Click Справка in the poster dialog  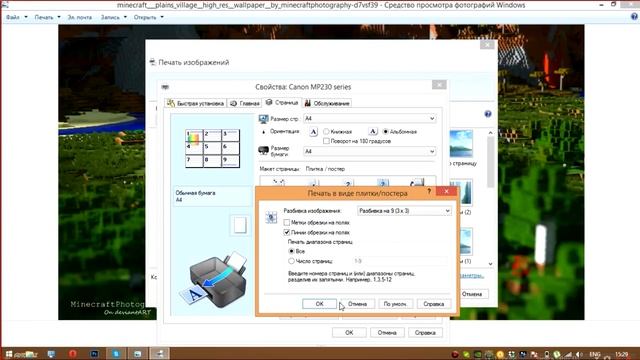pyautogui.click(x=433, y=304)
